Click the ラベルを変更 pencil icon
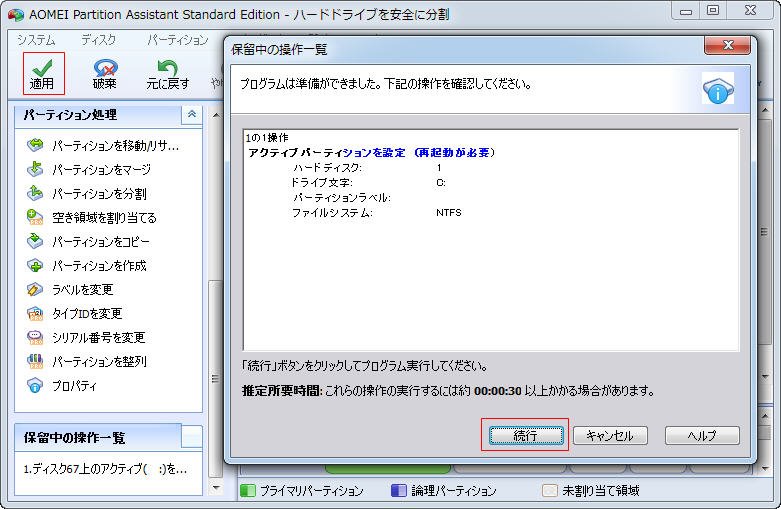The width and height of the screenshot is (781, 509). pos(35,289)
